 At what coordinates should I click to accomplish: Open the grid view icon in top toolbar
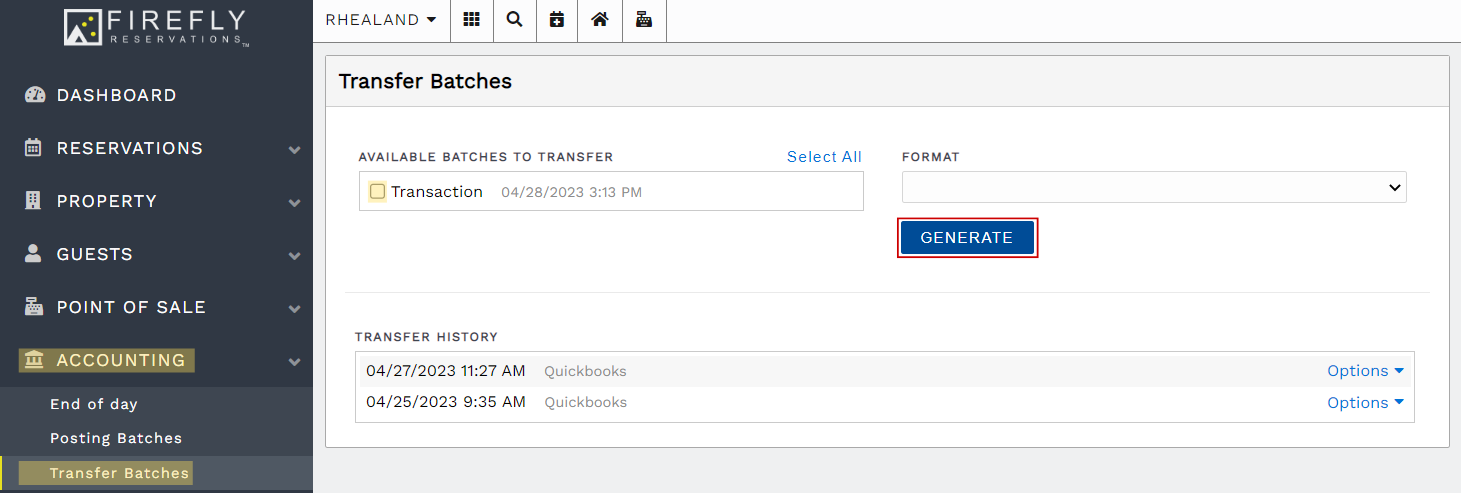pyautogui.click(x=471, y=20)
